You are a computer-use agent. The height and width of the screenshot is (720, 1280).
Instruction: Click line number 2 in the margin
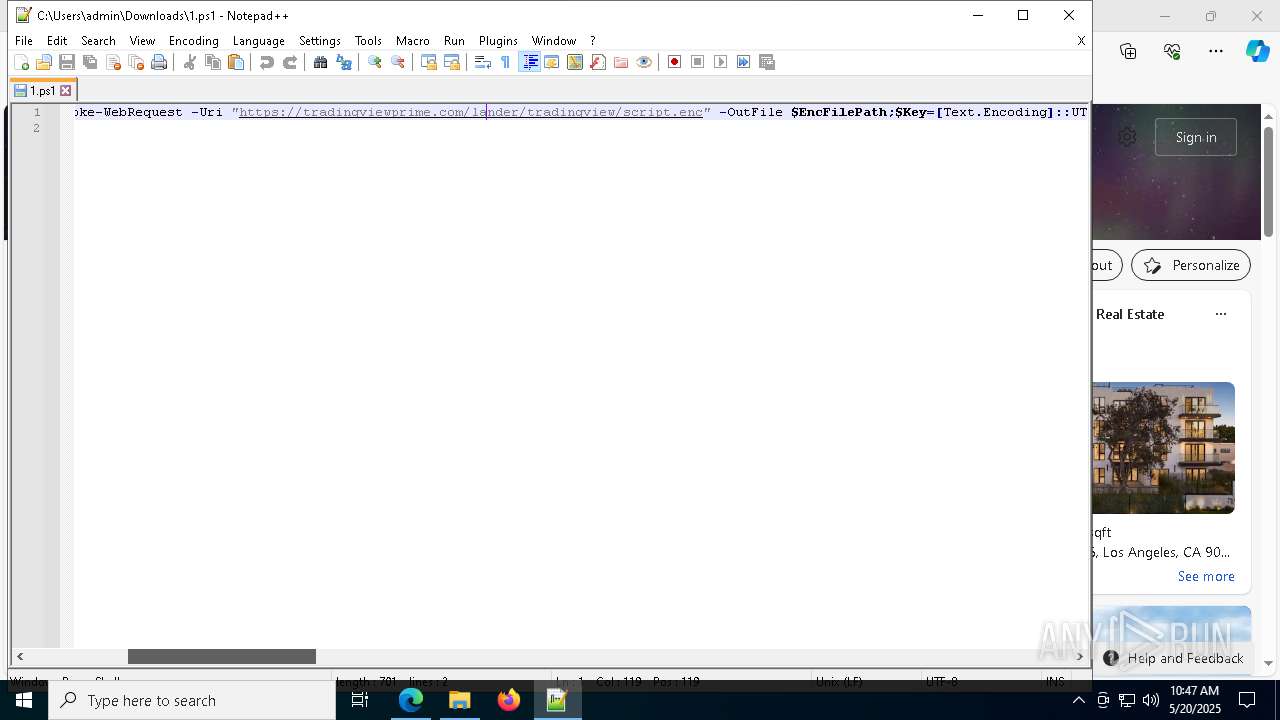tap(37, 128)
